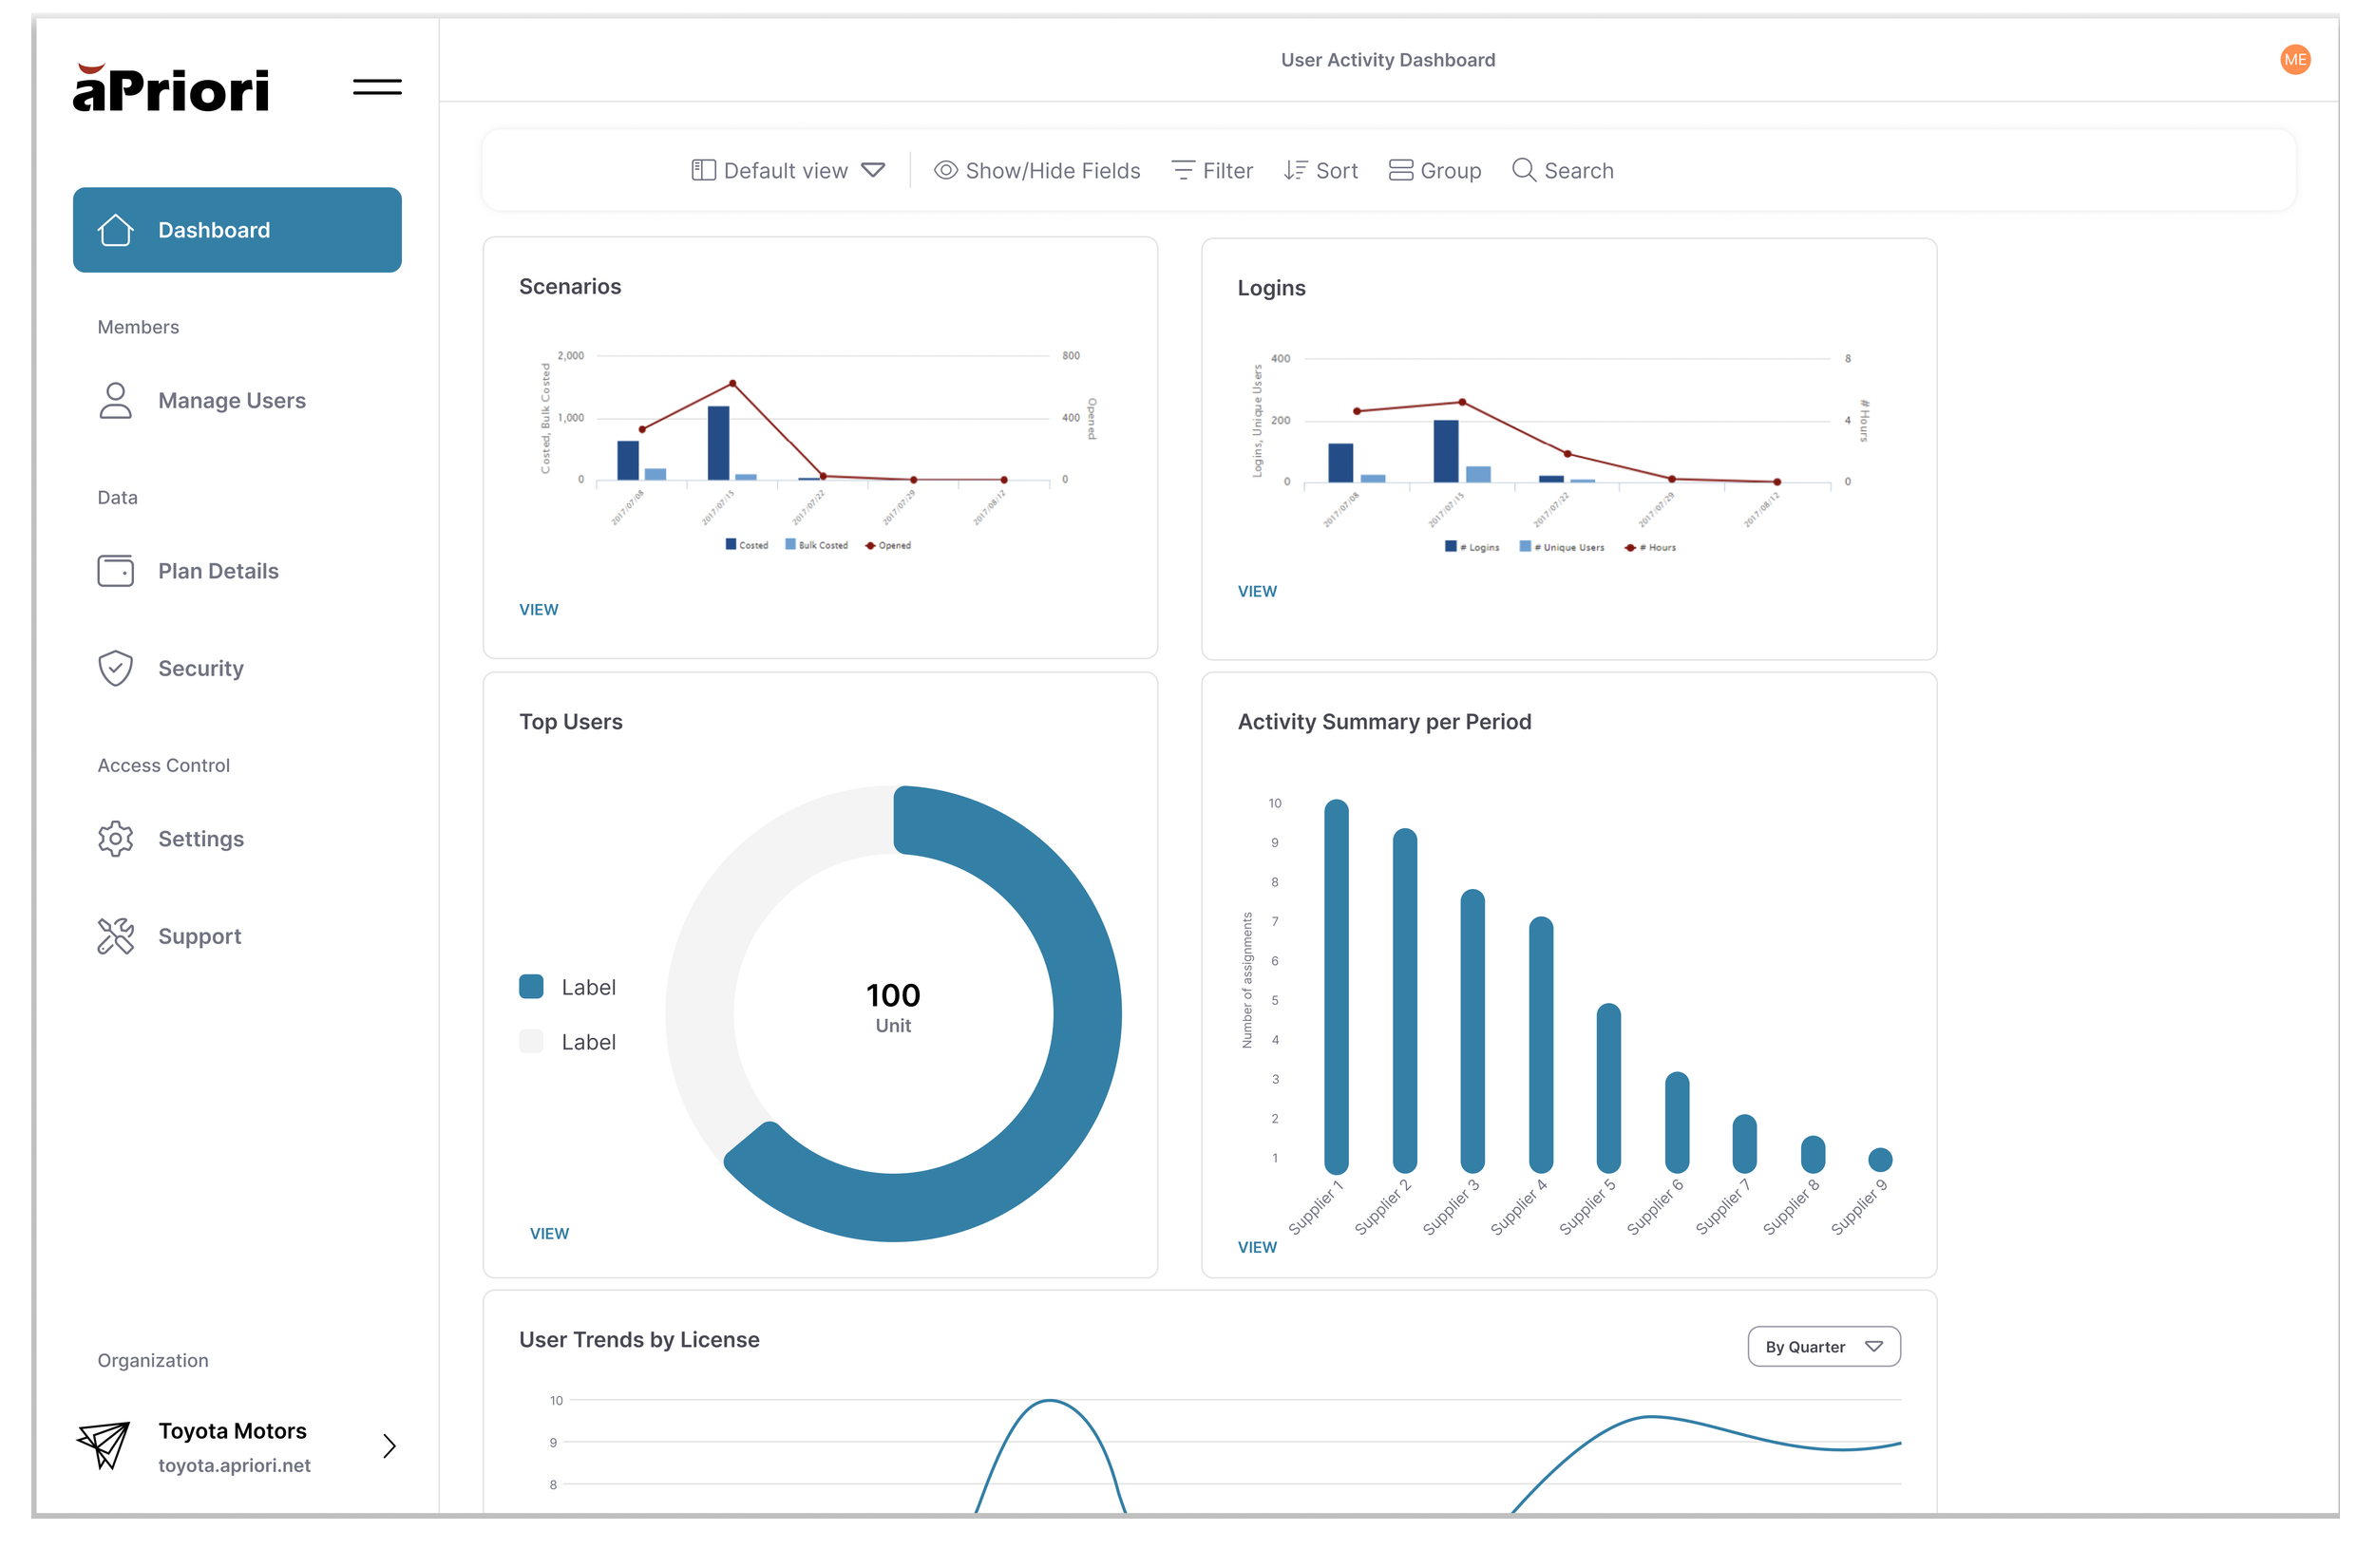Expand the By Quarter dropdown
This screenshot has width=2375, height=1568.
[1823, 1347]
